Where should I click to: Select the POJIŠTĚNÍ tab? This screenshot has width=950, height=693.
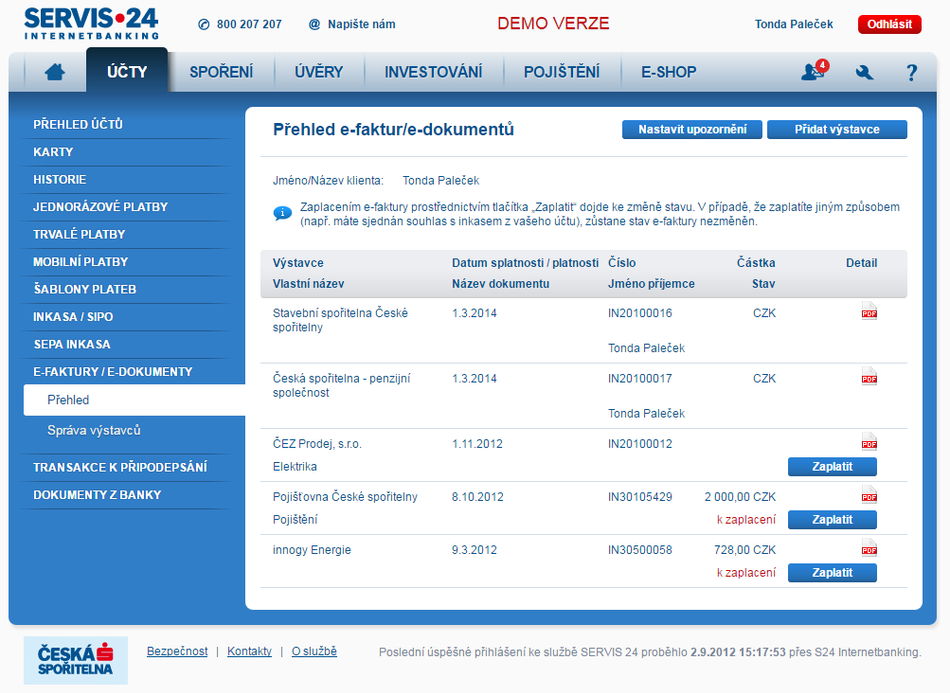click(x=562, y=72)
